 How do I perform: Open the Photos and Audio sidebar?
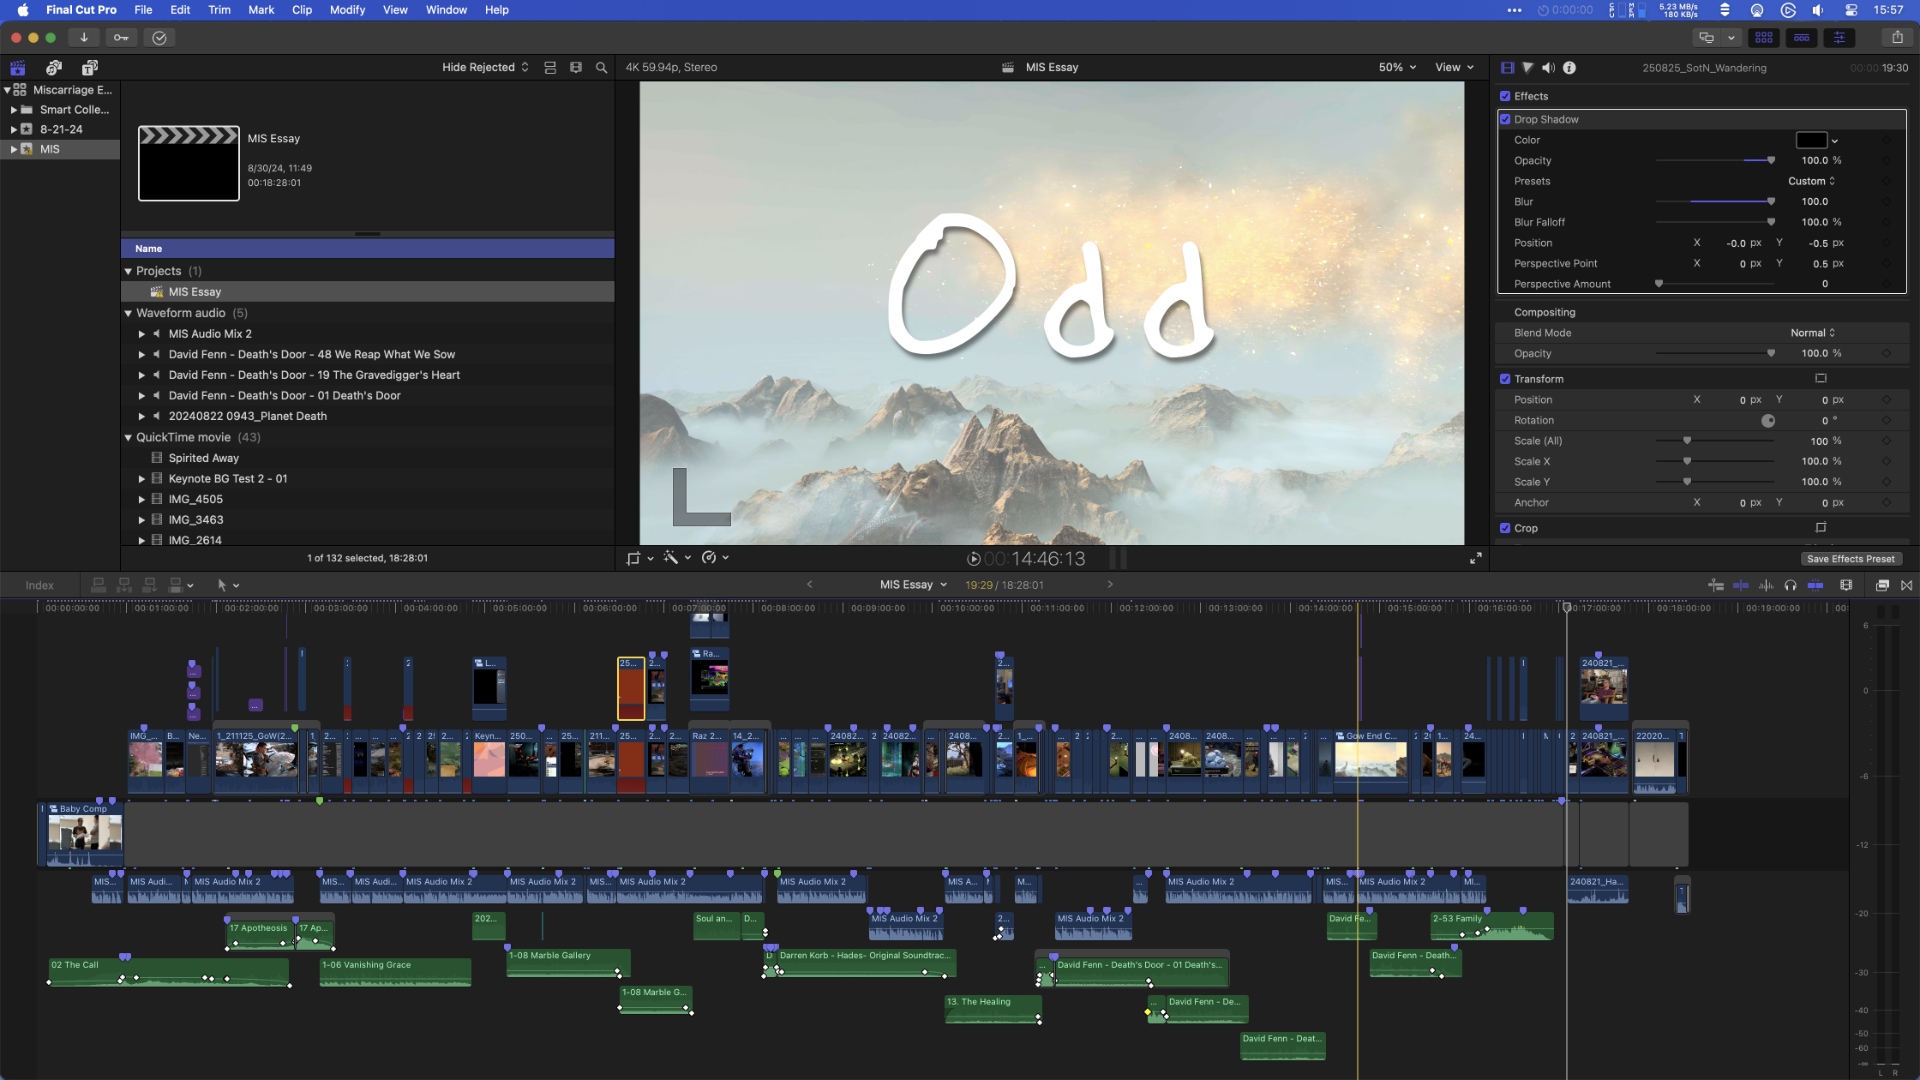point(53,67)
